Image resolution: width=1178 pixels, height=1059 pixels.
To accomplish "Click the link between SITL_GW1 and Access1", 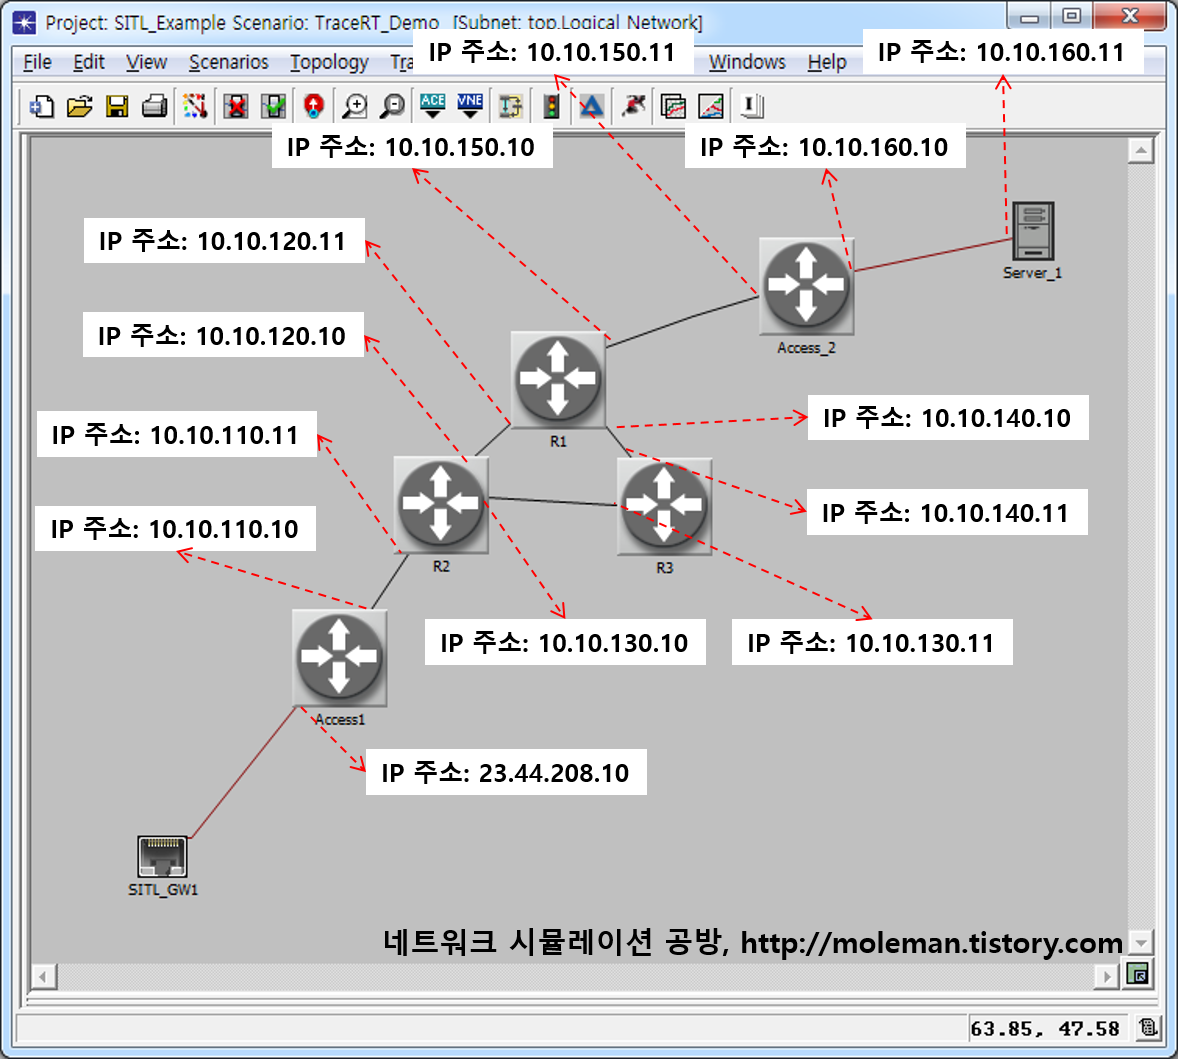I will click(x=243, y=772).
